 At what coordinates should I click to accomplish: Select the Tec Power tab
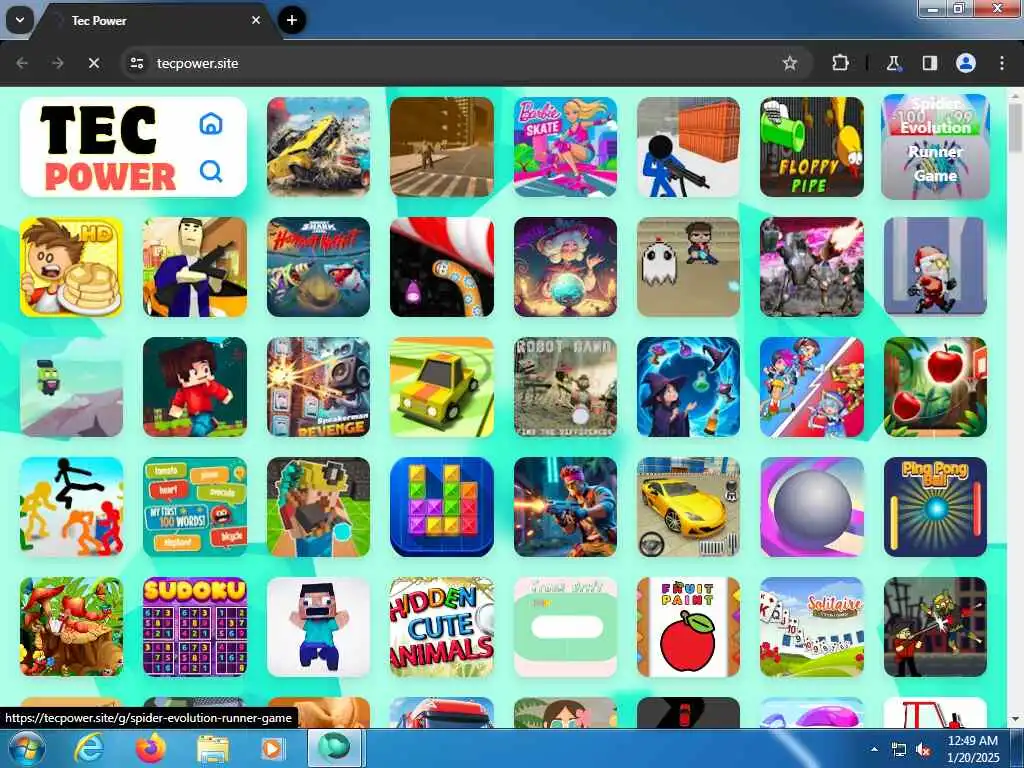point(157,21)
